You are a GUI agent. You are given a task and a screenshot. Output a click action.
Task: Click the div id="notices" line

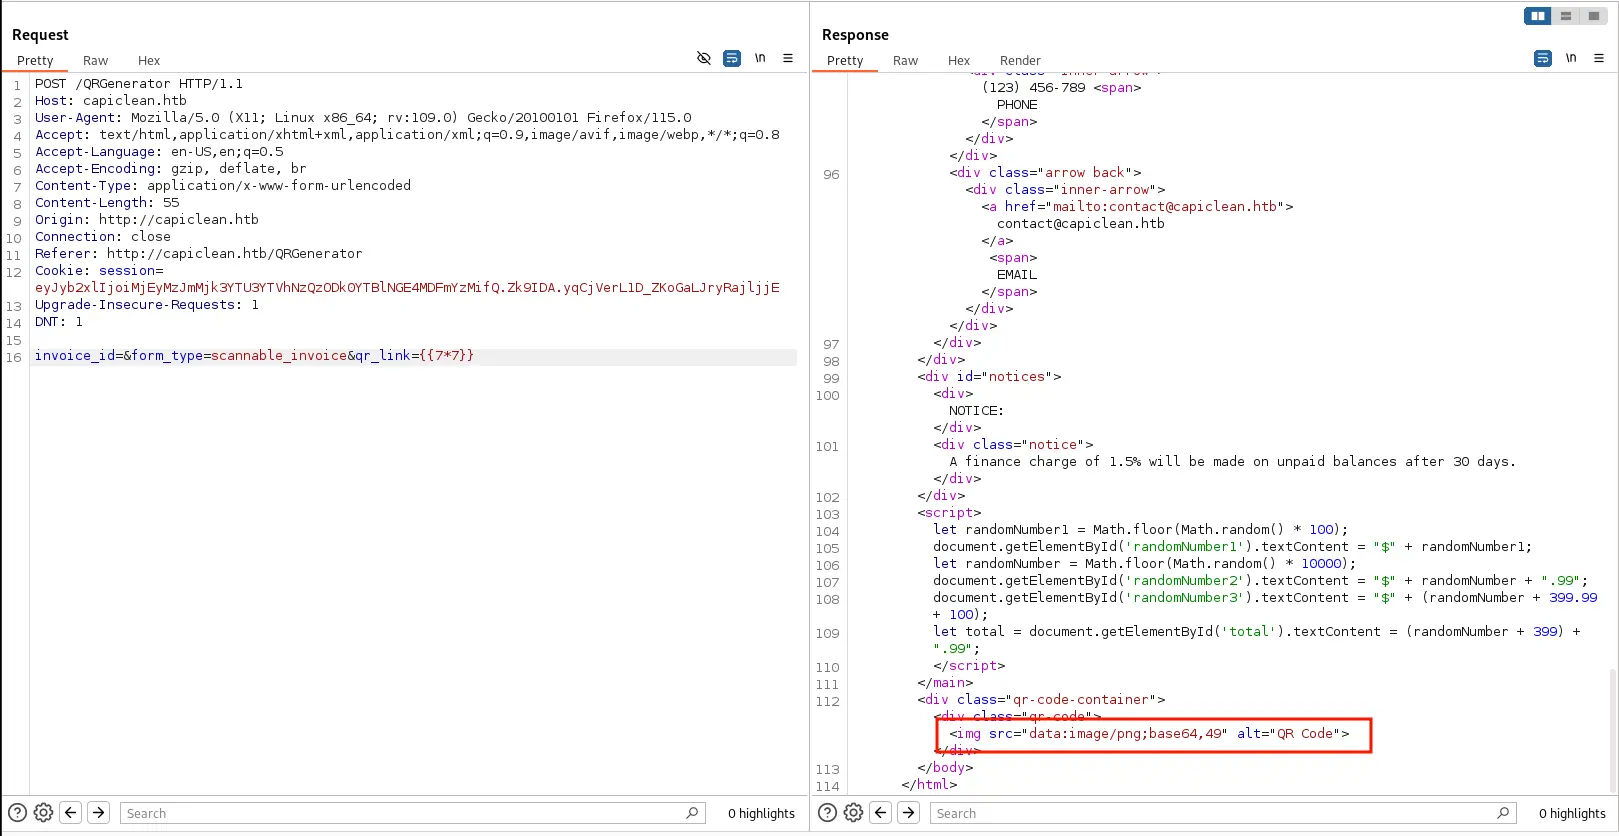[x=989, y=377]
